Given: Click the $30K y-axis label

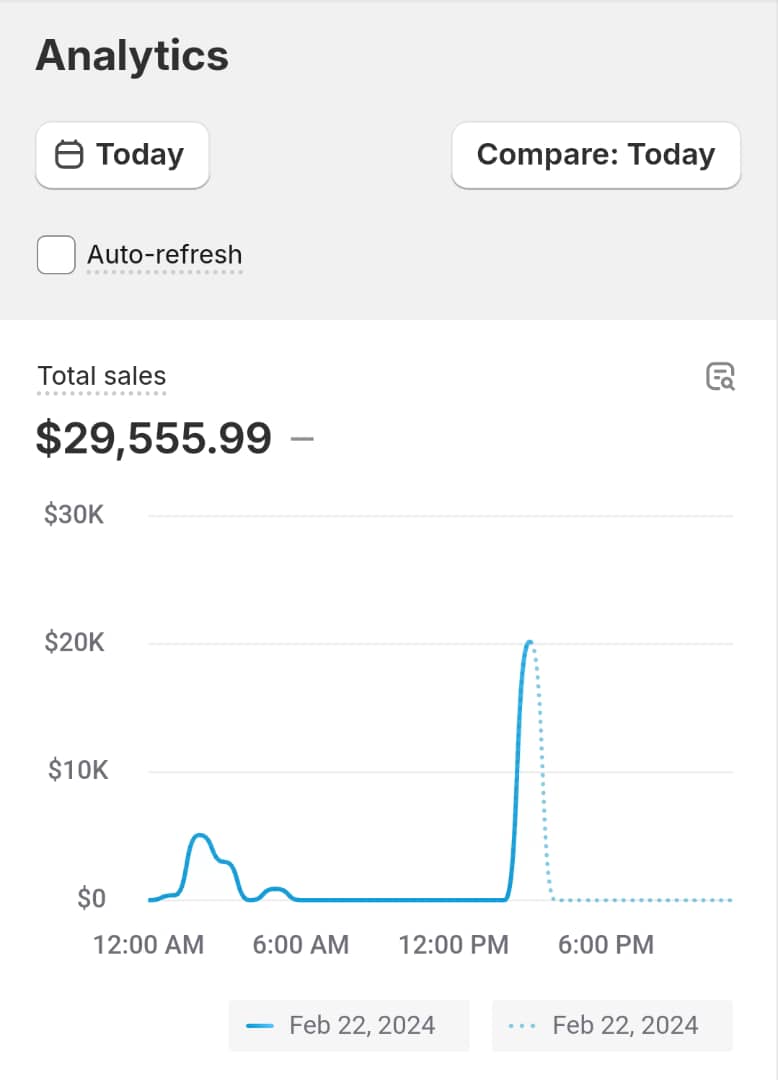Looking at the screenshot, I should coord(74,516).
